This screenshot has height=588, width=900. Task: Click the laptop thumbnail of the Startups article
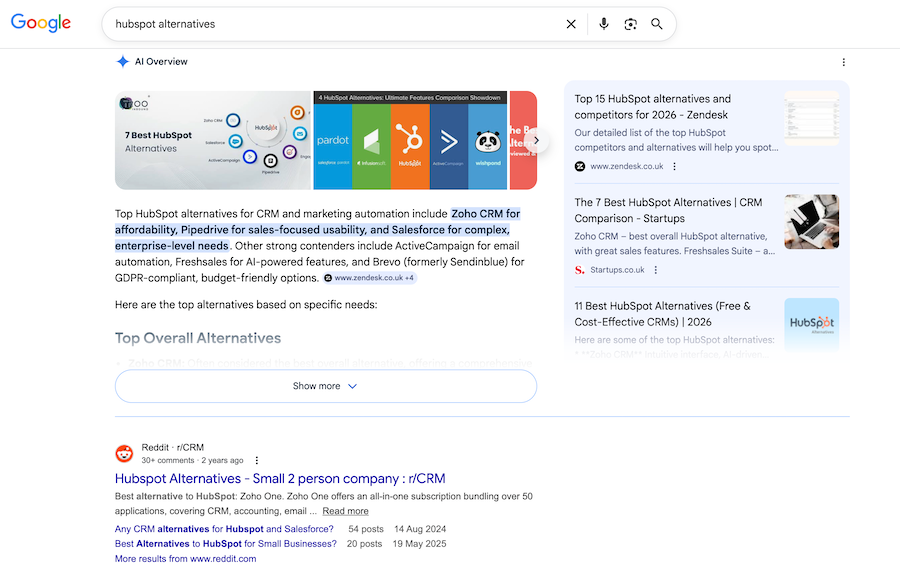(x=812, y=222)
